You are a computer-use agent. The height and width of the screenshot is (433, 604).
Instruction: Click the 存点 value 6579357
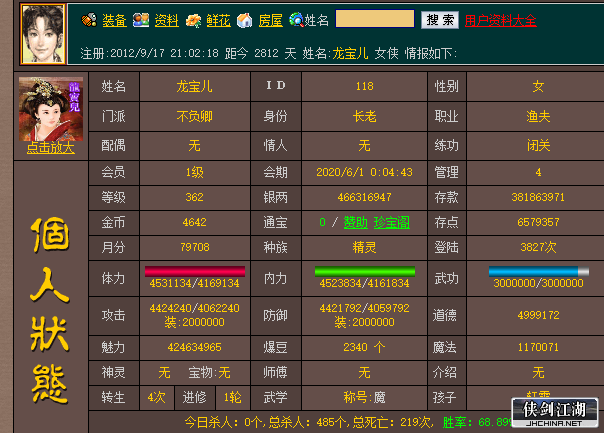pos(538,222)
